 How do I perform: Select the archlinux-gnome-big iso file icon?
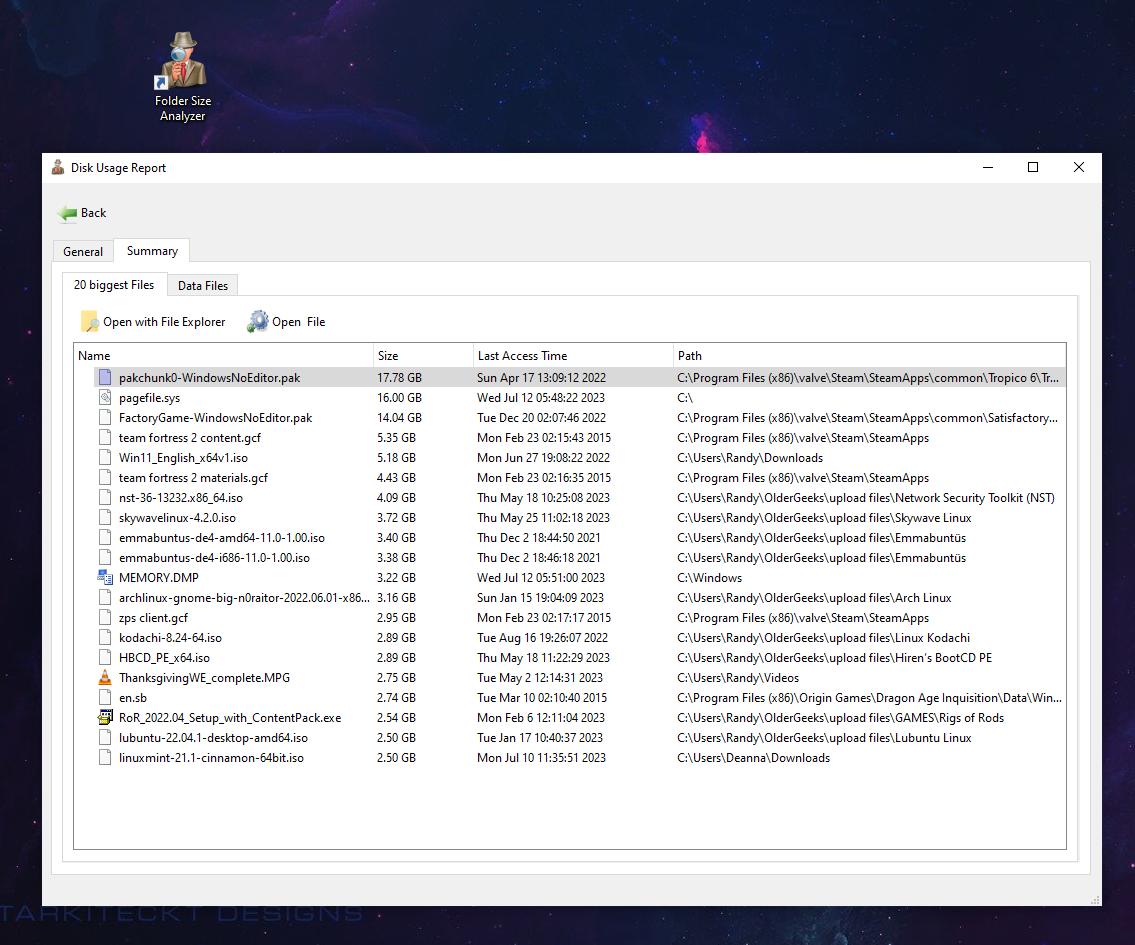coord(105,598)
